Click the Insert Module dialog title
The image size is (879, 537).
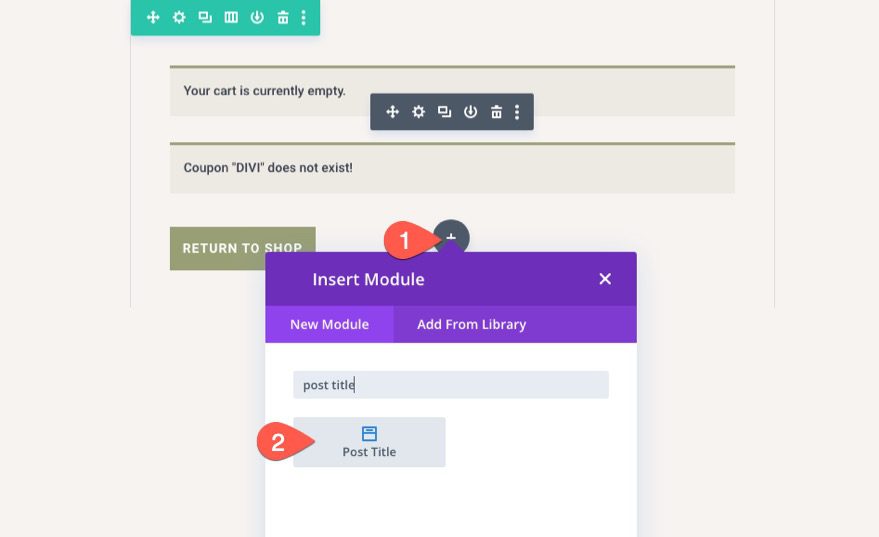click(x=368, y=279)
